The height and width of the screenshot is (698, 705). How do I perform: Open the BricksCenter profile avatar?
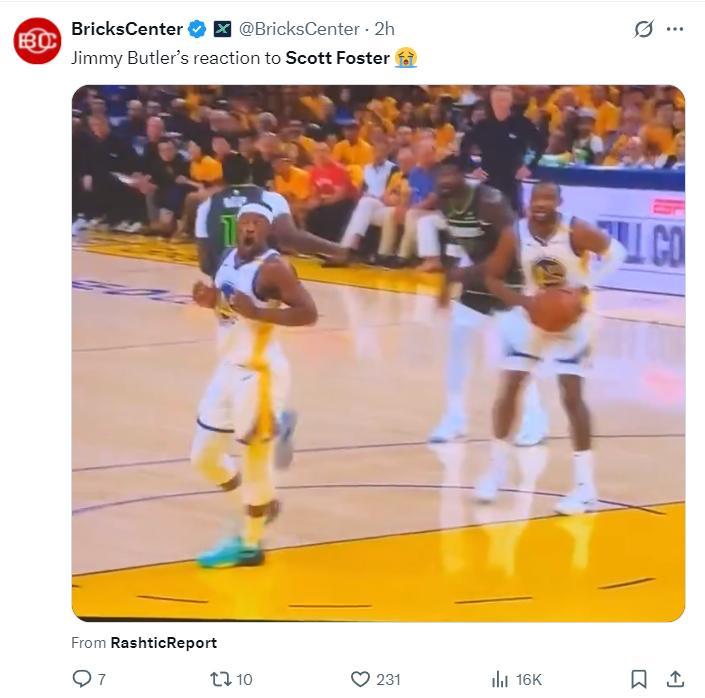pos(37,41)
